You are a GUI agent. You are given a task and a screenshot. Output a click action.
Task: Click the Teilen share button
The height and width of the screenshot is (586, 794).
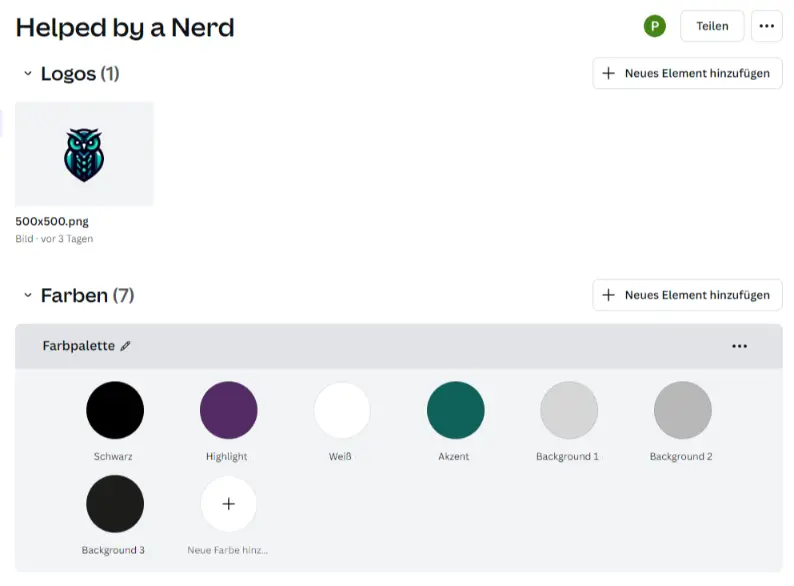(712, 26)
